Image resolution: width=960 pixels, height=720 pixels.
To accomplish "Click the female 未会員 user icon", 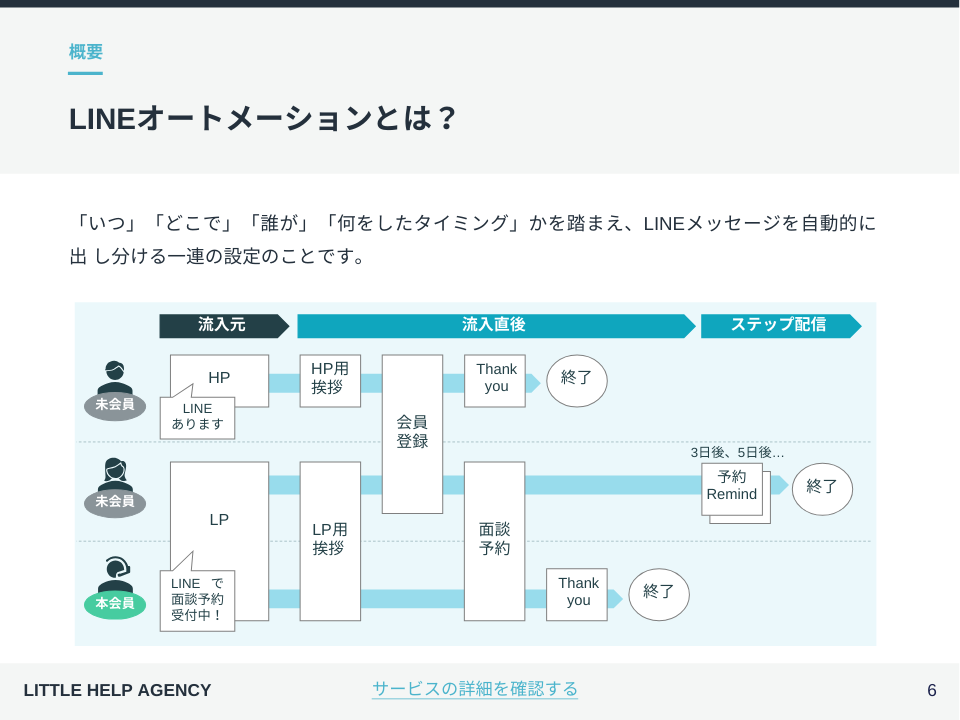I will coord(115,474).
